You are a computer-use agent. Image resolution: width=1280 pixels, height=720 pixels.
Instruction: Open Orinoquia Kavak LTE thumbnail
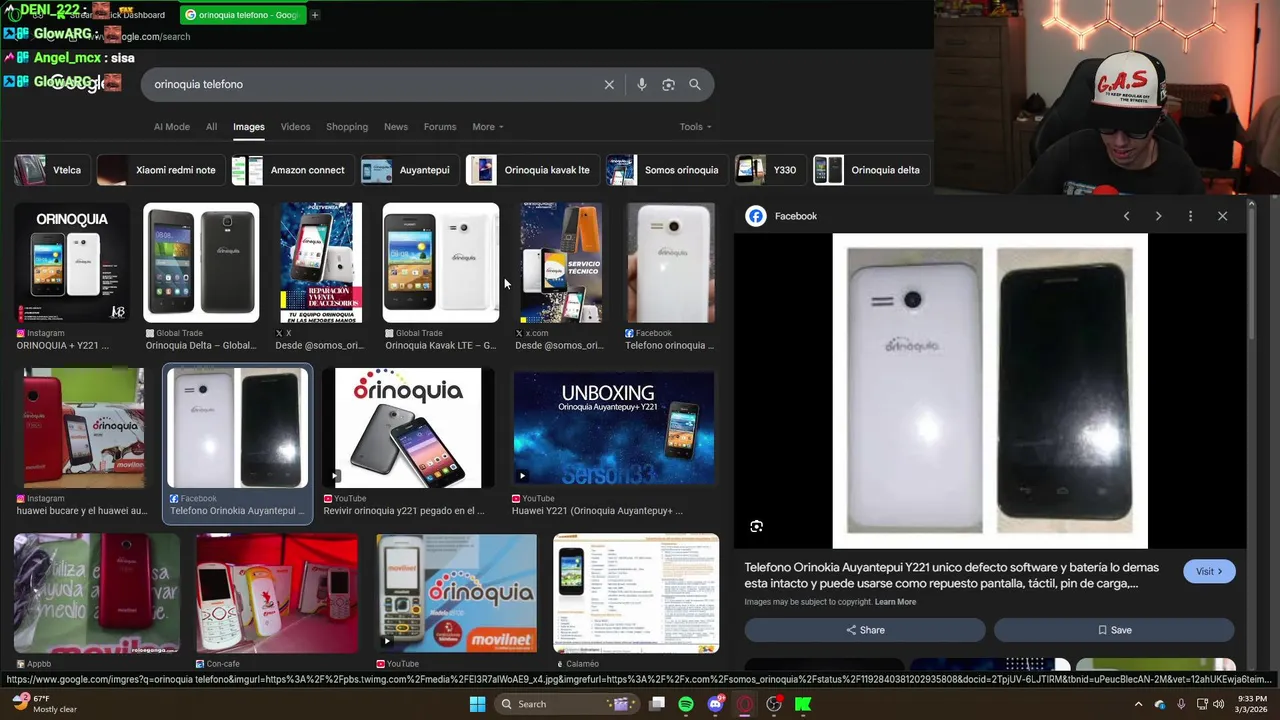point(441,263)
